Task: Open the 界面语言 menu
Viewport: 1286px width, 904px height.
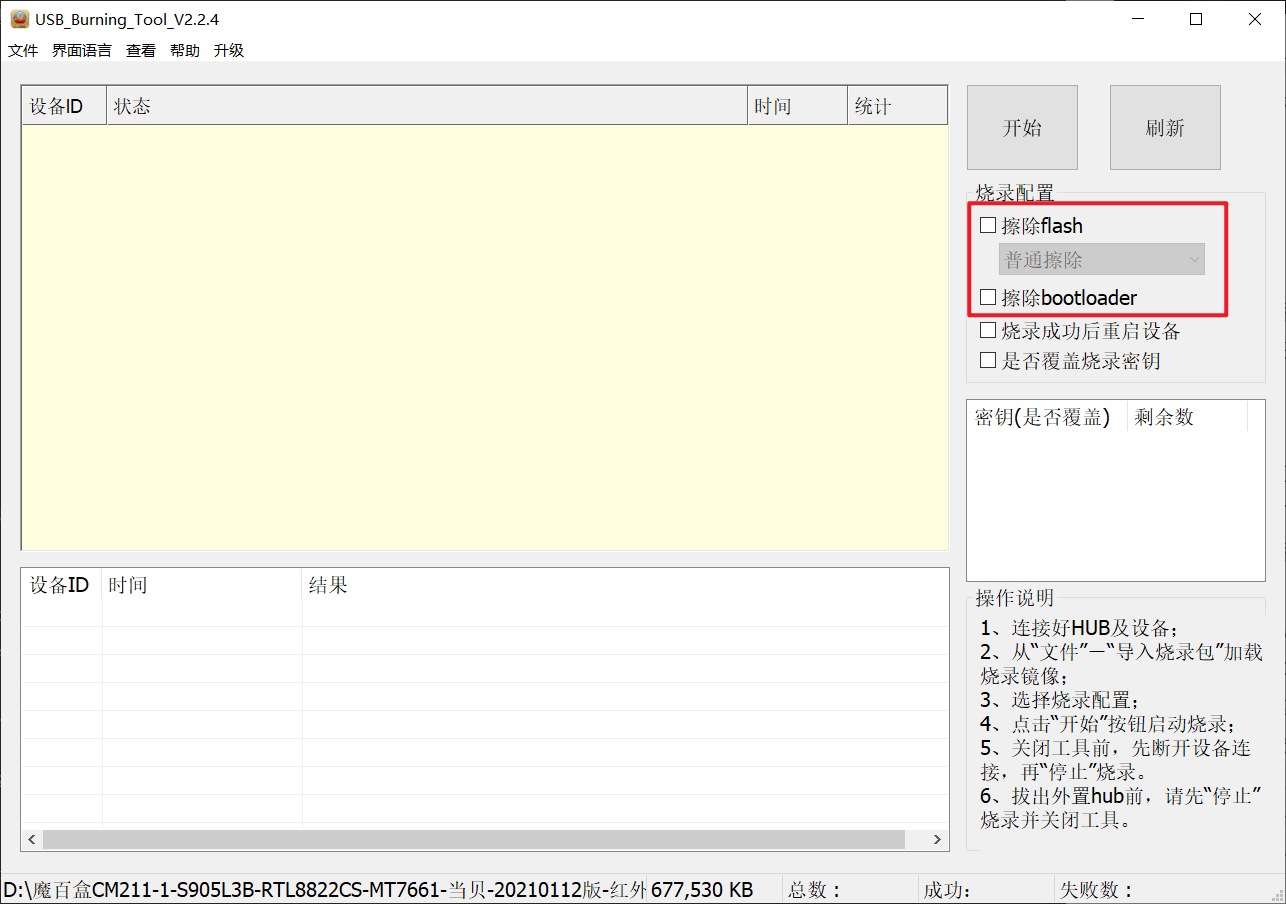Action: point(82,51)
